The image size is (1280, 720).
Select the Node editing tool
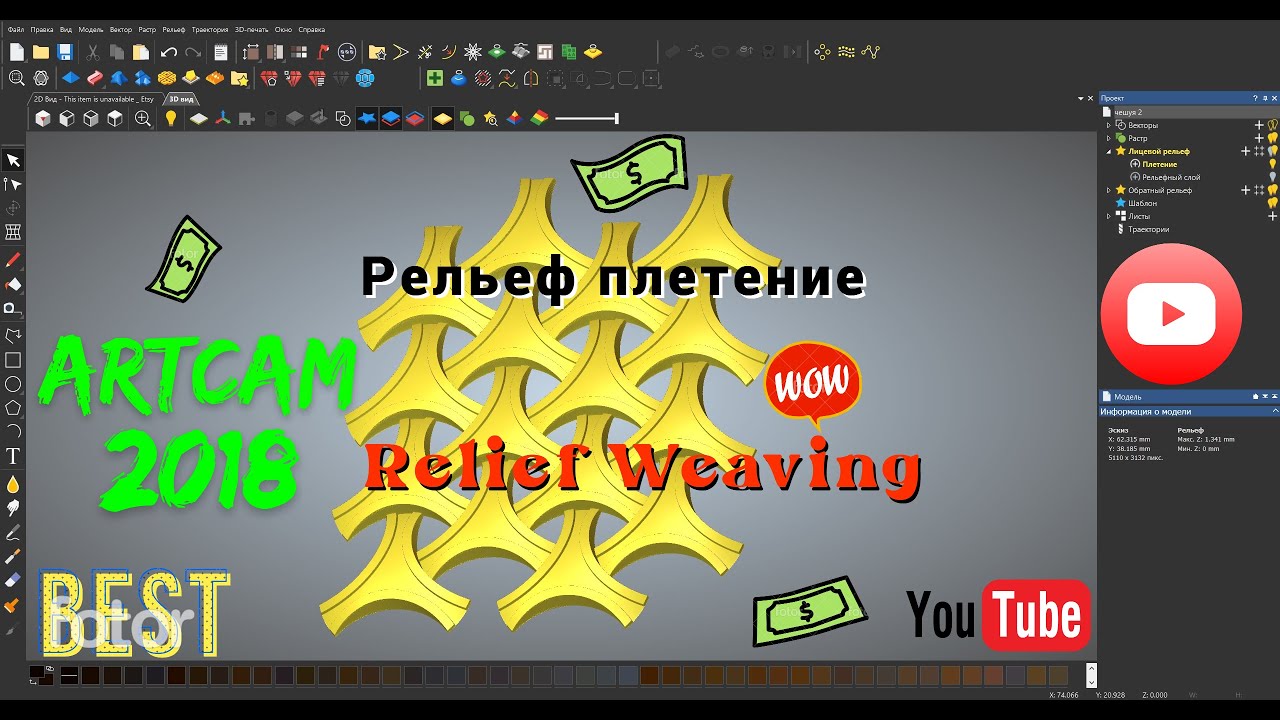13,184
